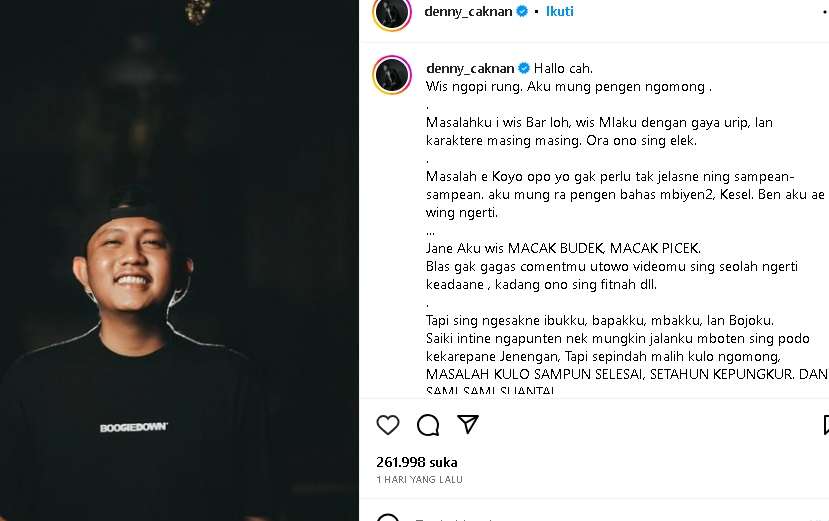Click the verified badge in the post header
The height and width of the screenshot is (521, 829).
click(522, 11)
